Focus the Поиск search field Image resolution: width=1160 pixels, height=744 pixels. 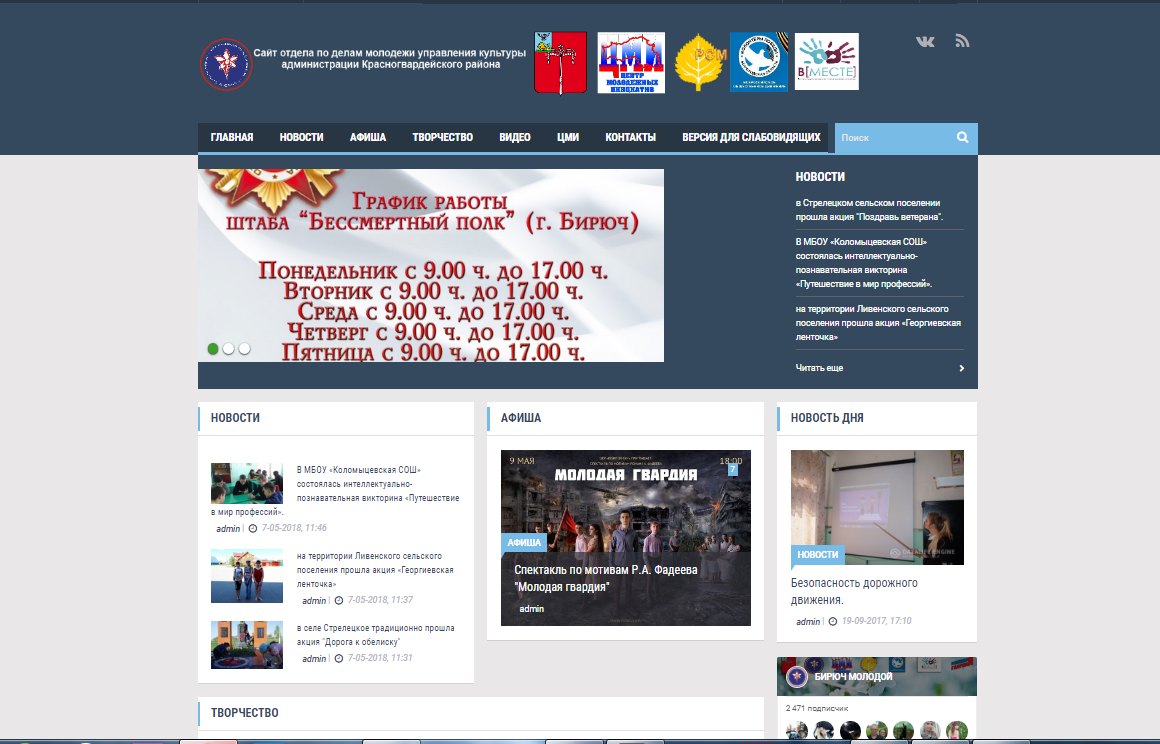(x=894, y=138)
